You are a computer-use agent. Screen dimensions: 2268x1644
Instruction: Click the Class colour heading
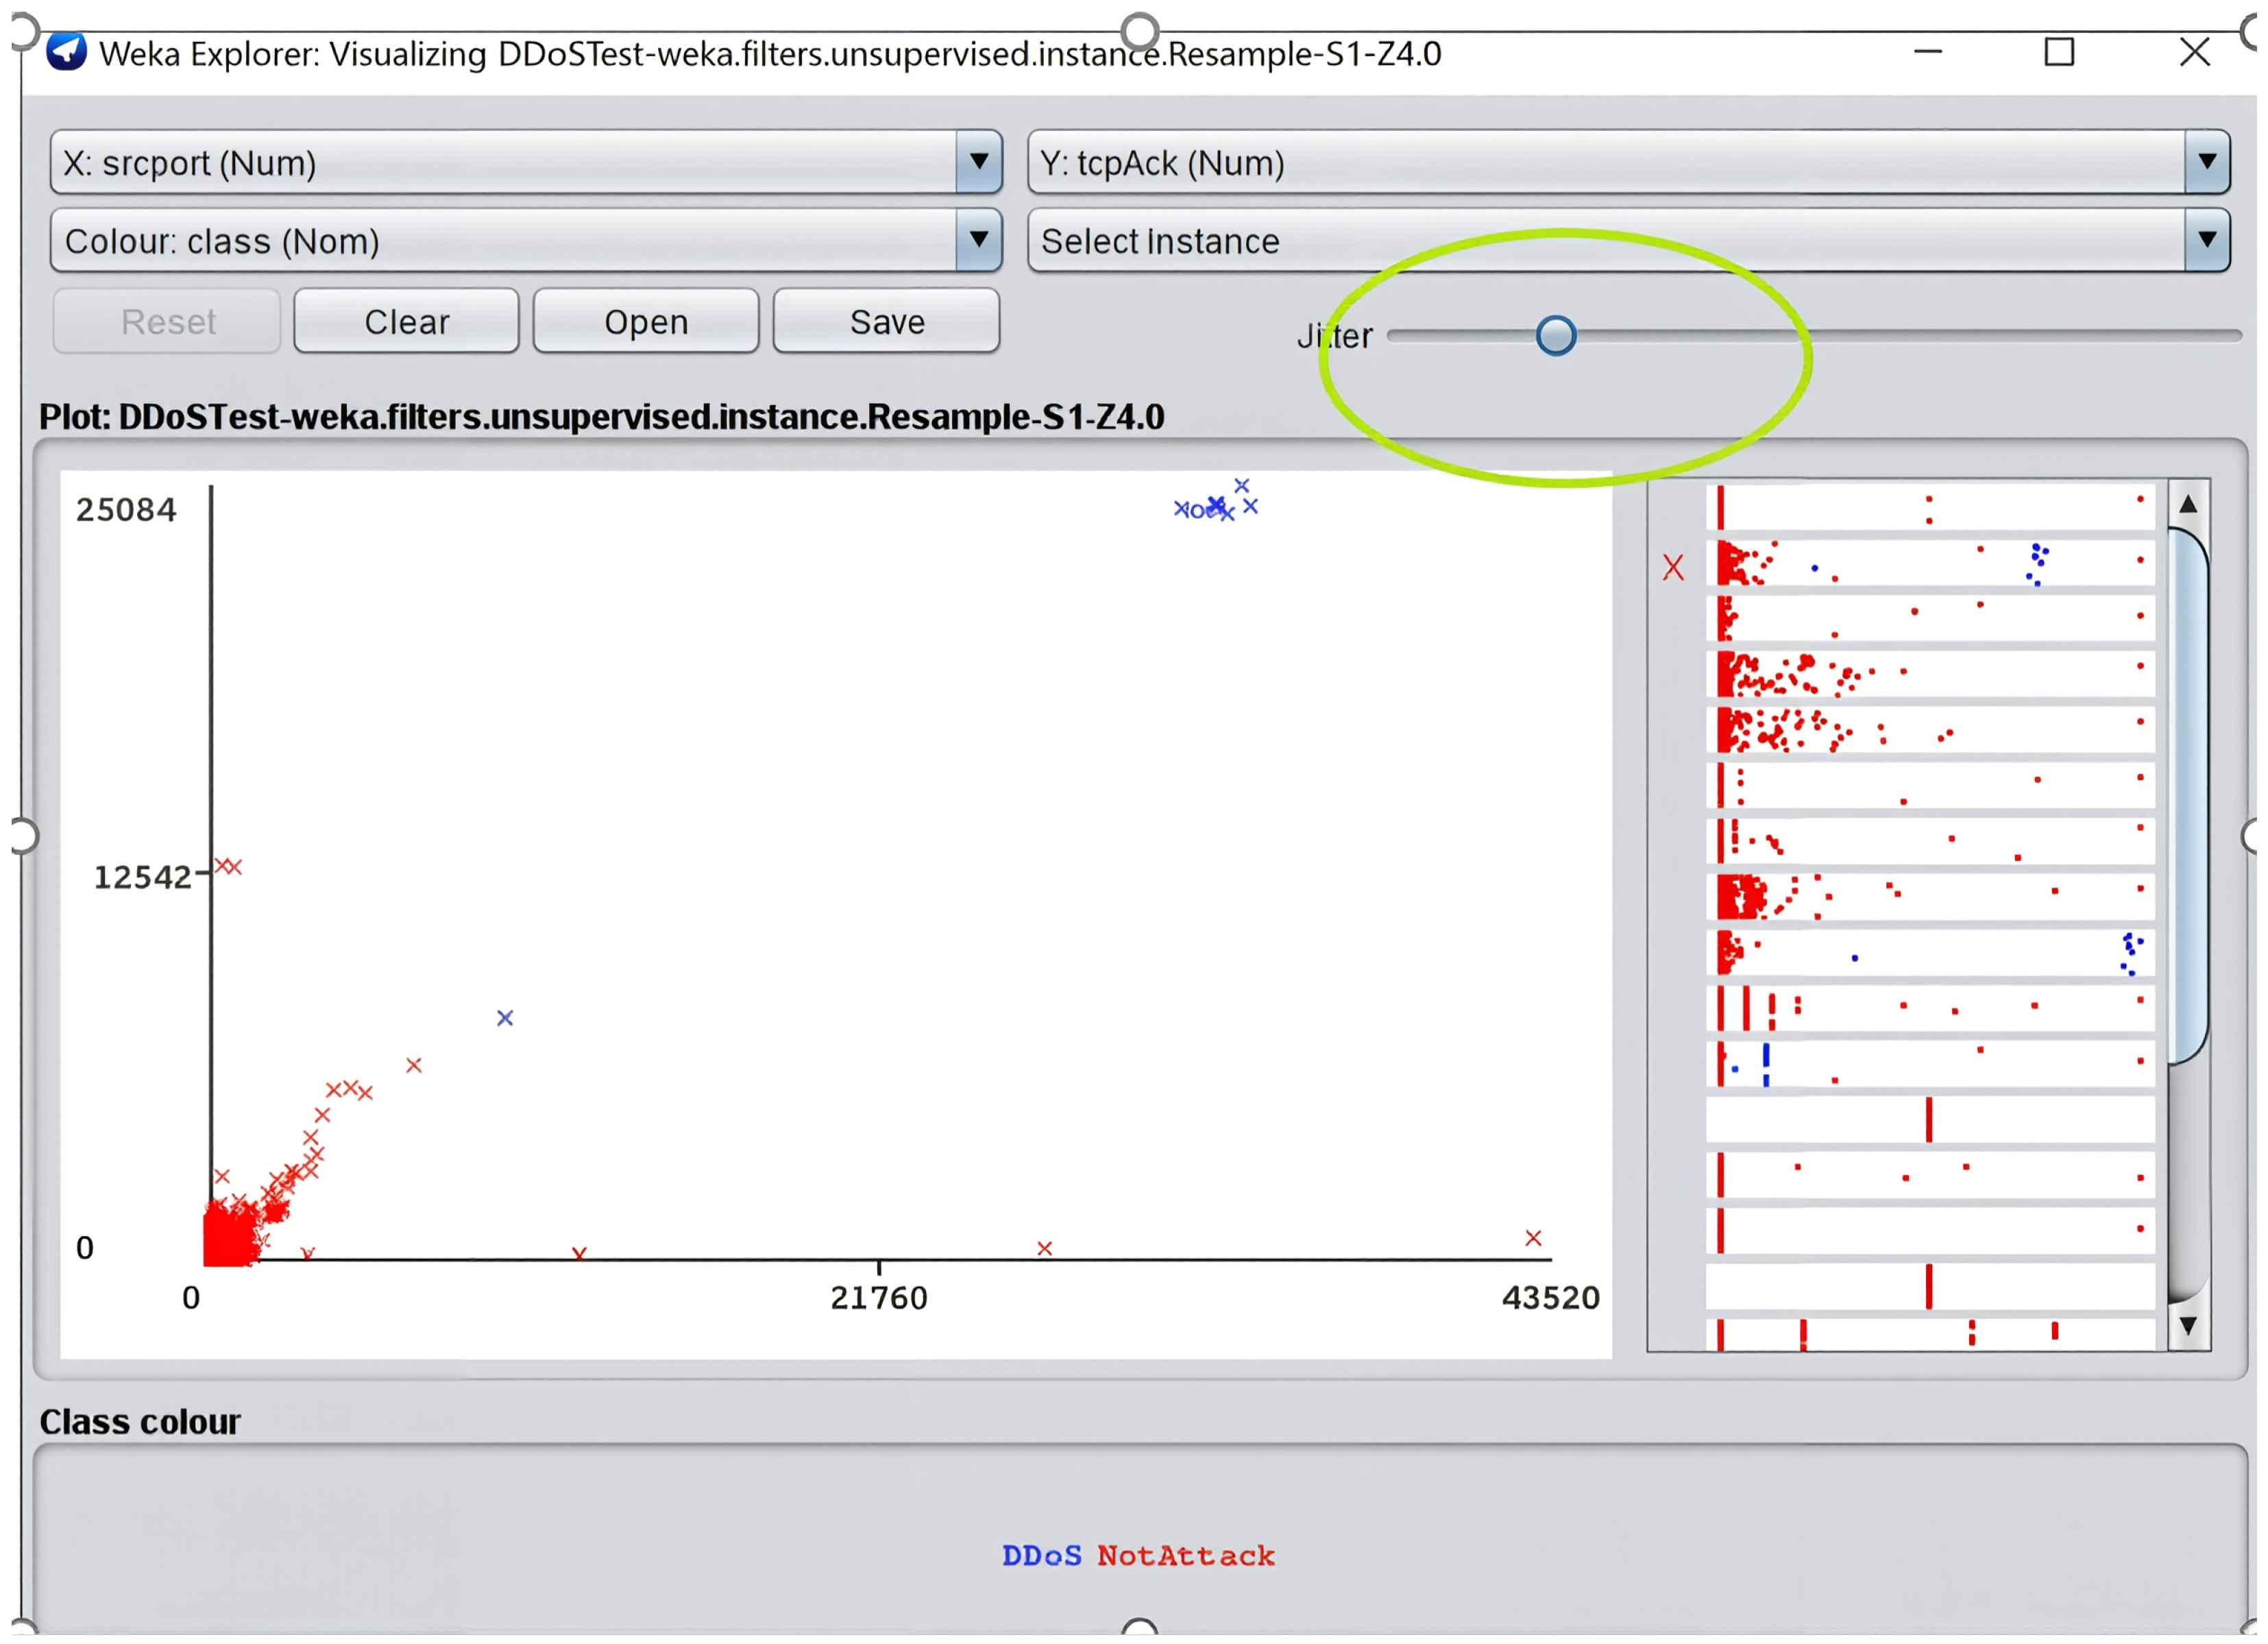(140, 1423)
